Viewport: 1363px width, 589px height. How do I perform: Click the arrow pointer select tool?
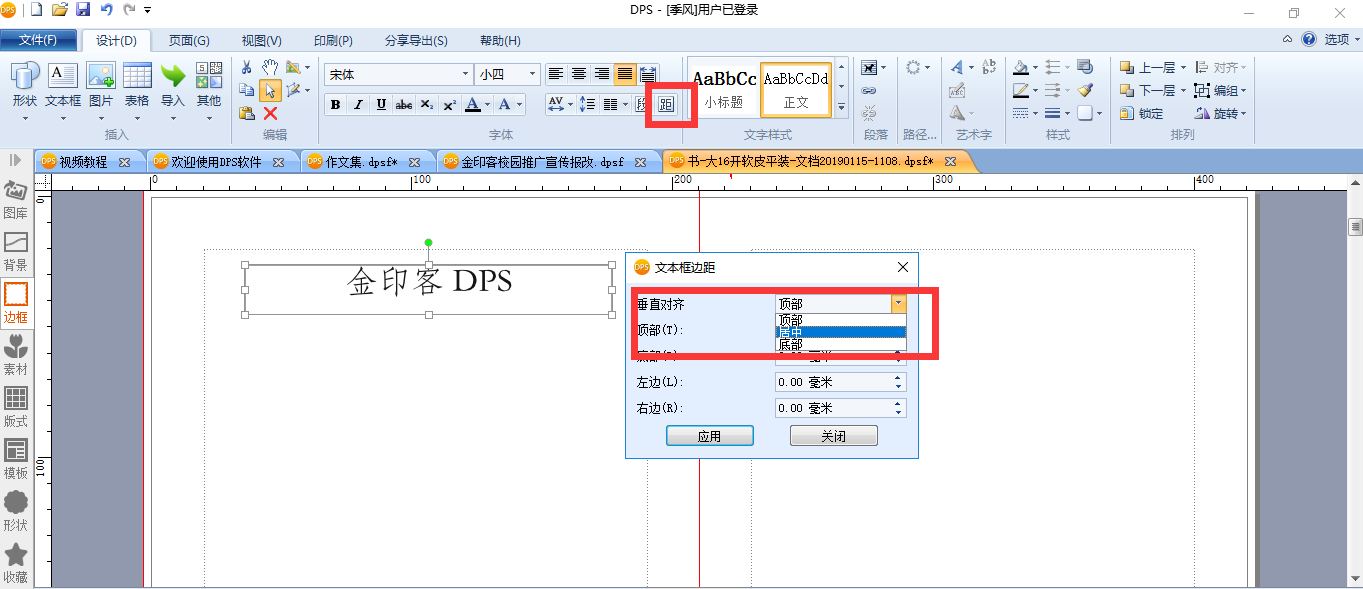coord(270,90)
